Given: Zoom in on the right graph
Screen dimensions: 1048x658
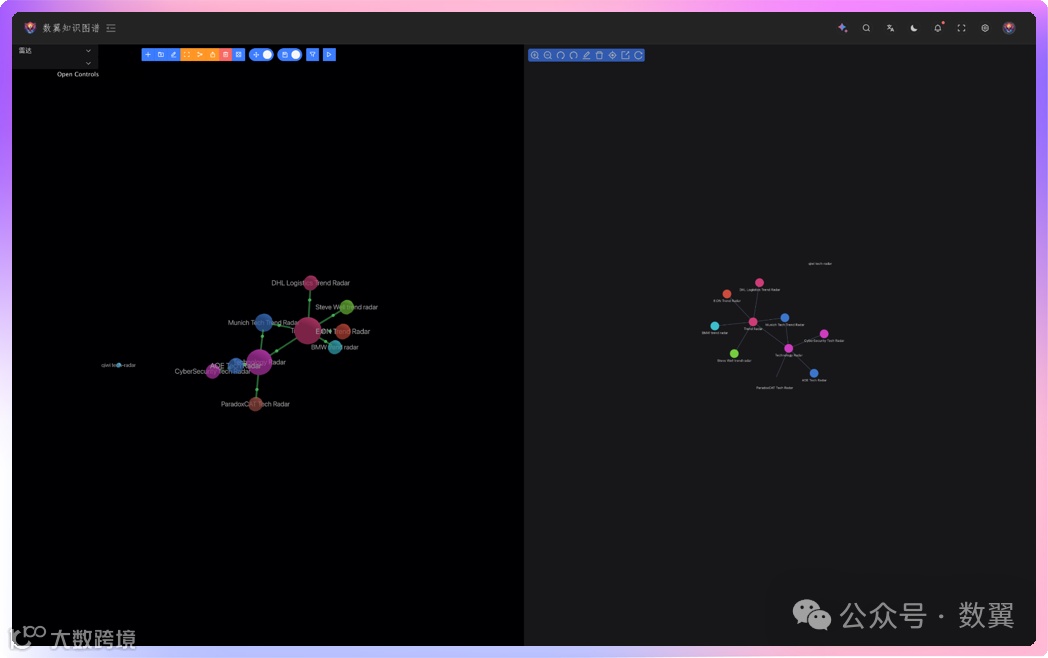Looking at the screenshot, I should tap(535, 56).
